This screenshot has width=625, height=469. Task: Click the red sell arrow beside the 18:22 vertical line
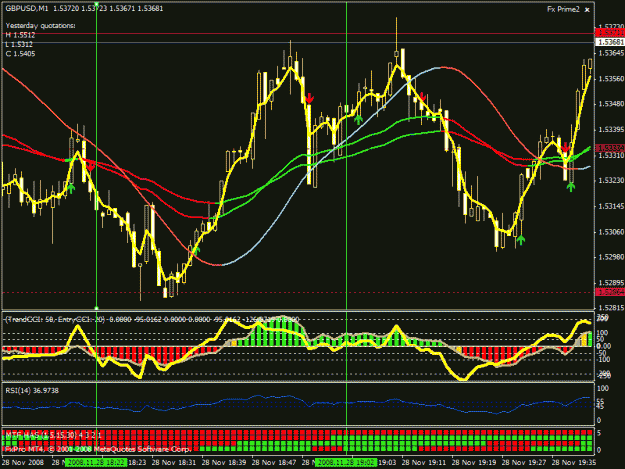91,166
